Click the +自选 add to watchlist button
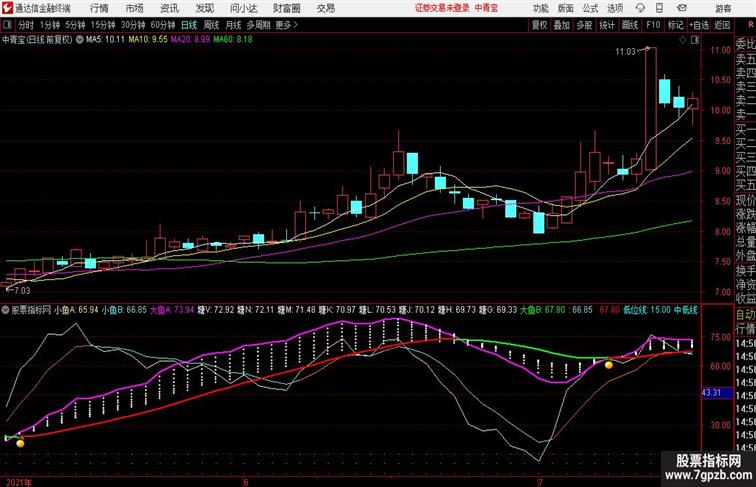756x487 pixels. [x=699, y=25]
